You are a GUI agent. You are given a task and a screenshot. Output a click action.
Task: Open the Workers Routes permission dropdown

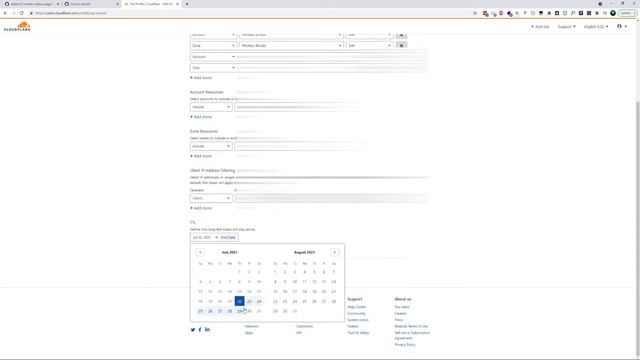pyautogui.click(x=291, y=46)
